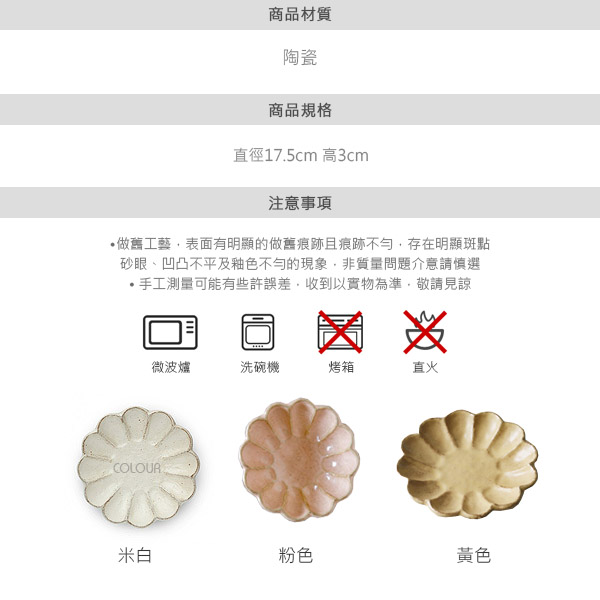Click the beige white flower plate image
600x600 pixels.
[x=138, y=467]
